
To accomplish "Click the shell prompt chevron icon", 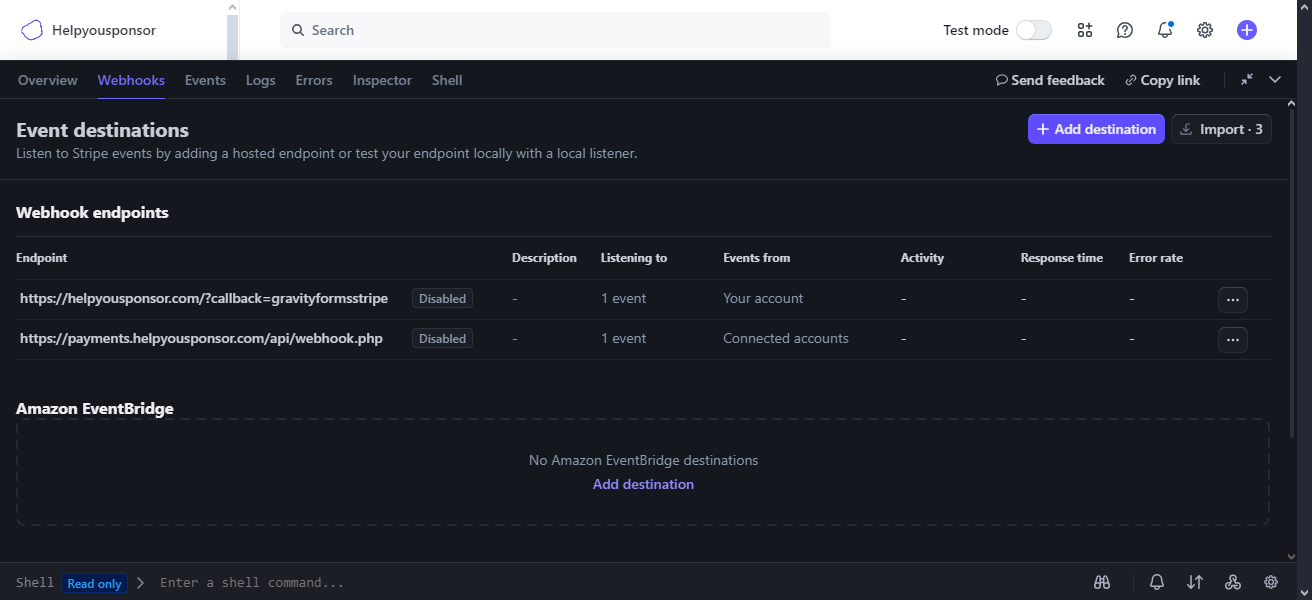I will 140,583.
